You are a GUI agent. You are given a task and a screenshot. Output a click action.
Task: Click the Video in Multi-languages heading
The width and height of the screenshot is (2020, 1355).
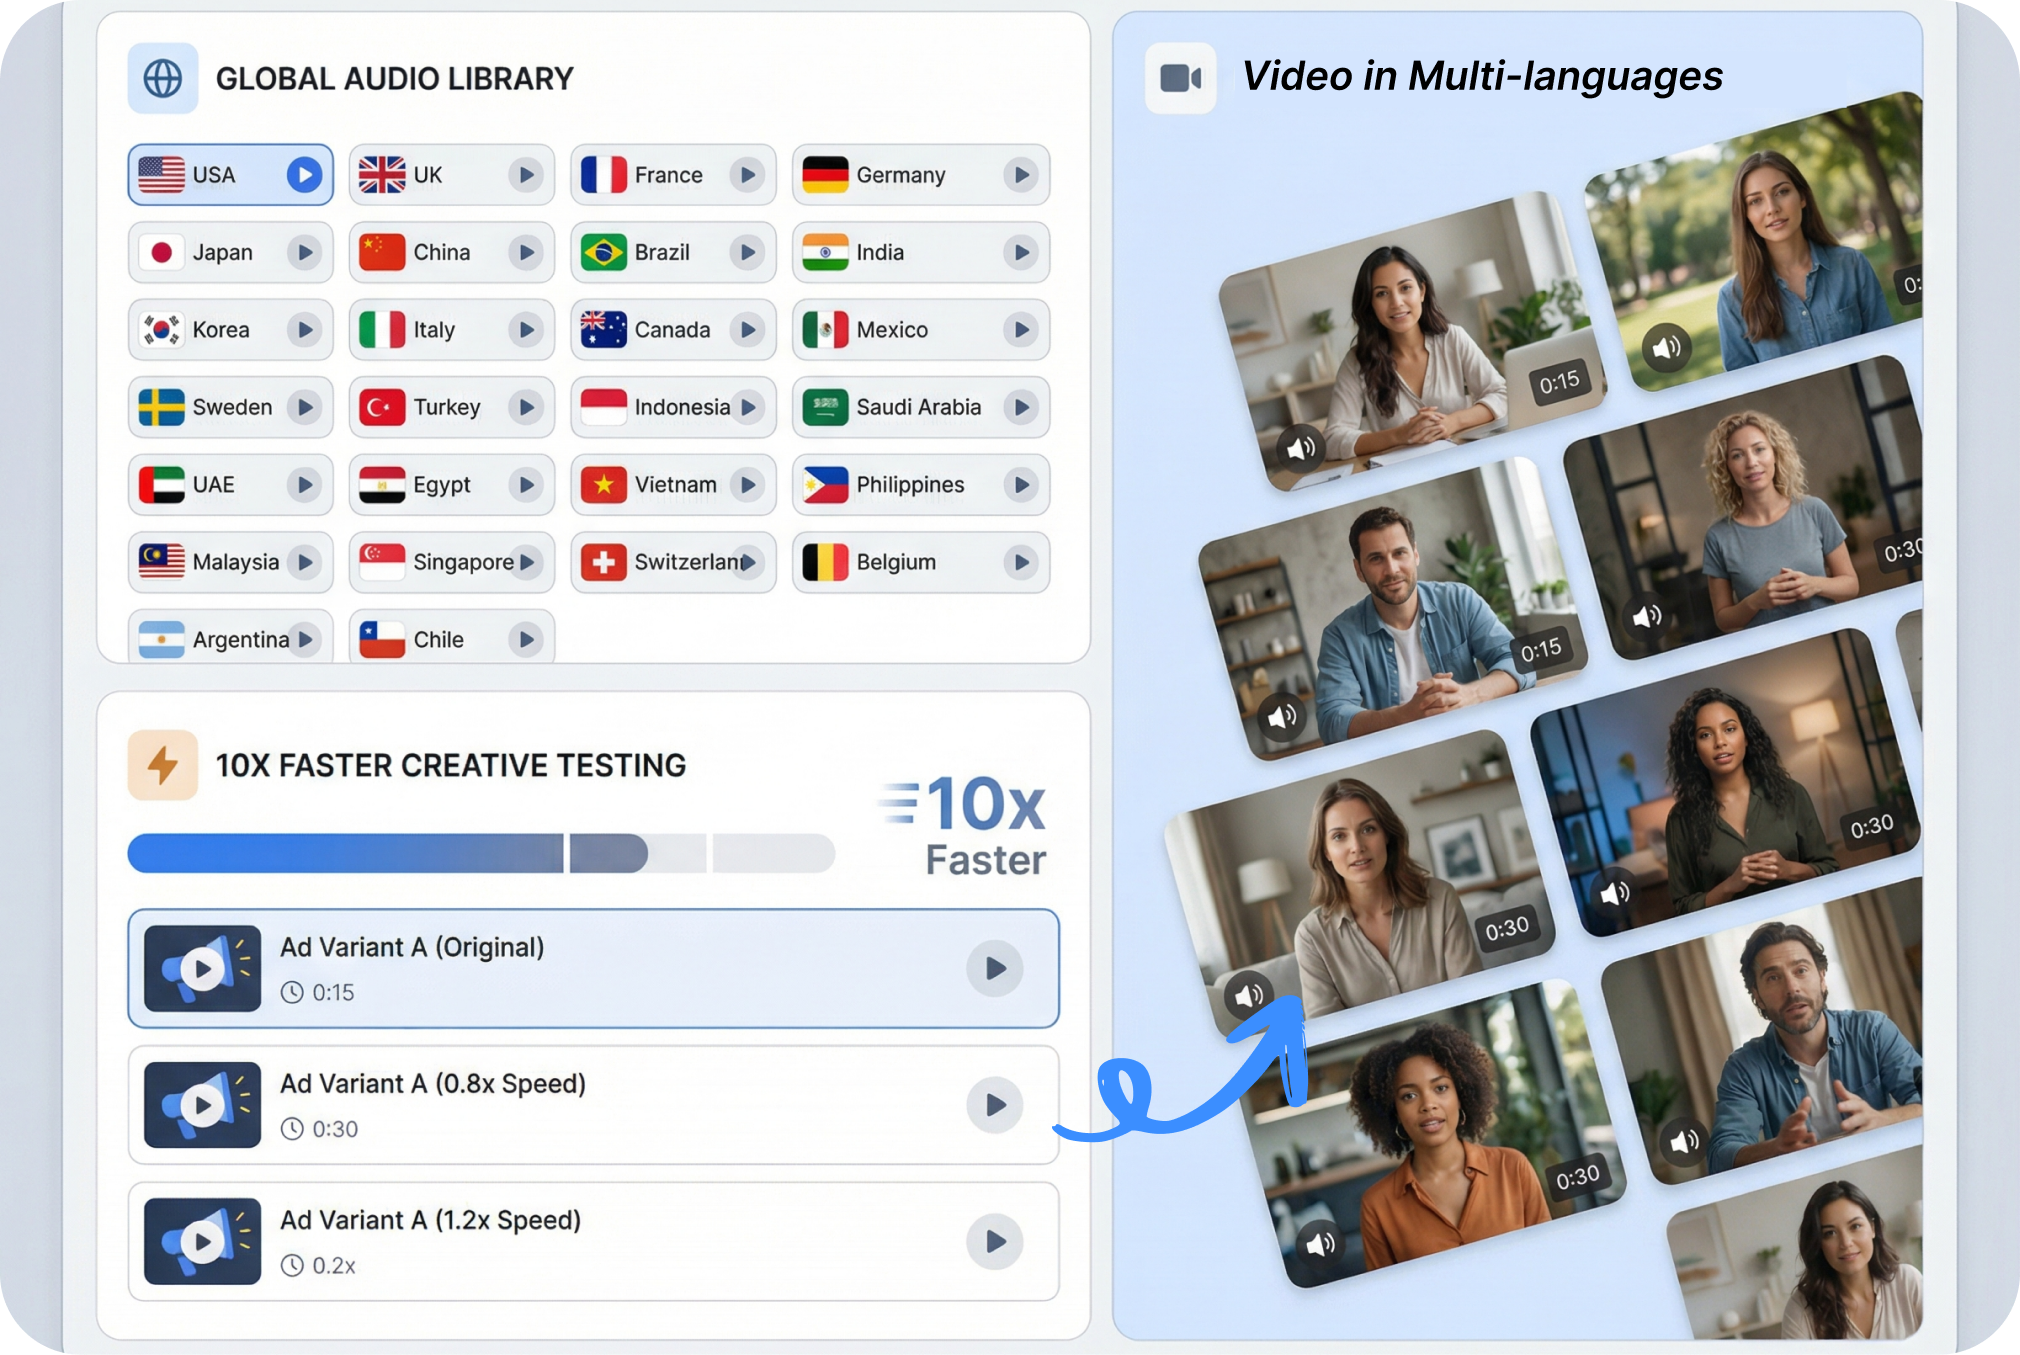click(x=1482, y=76)
